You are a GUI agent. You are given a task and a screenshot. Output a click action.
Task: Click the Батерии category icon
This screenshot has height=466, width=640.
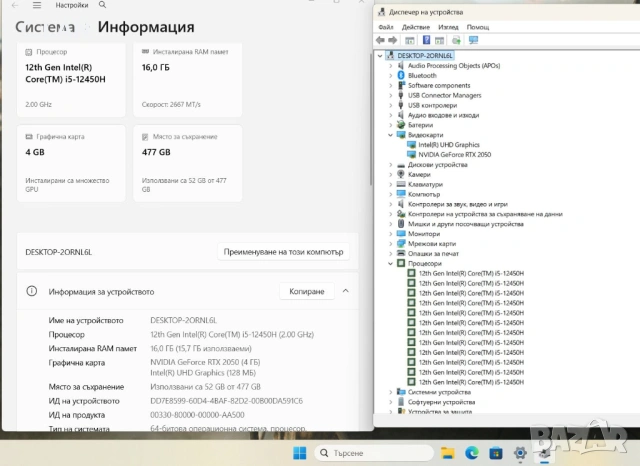tap(401, 125)
